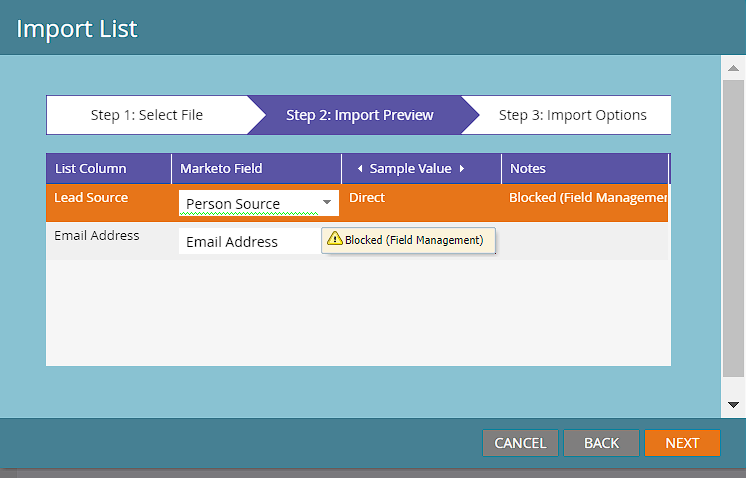
Task: Click the BACK button
Action: tap(601, 443)
